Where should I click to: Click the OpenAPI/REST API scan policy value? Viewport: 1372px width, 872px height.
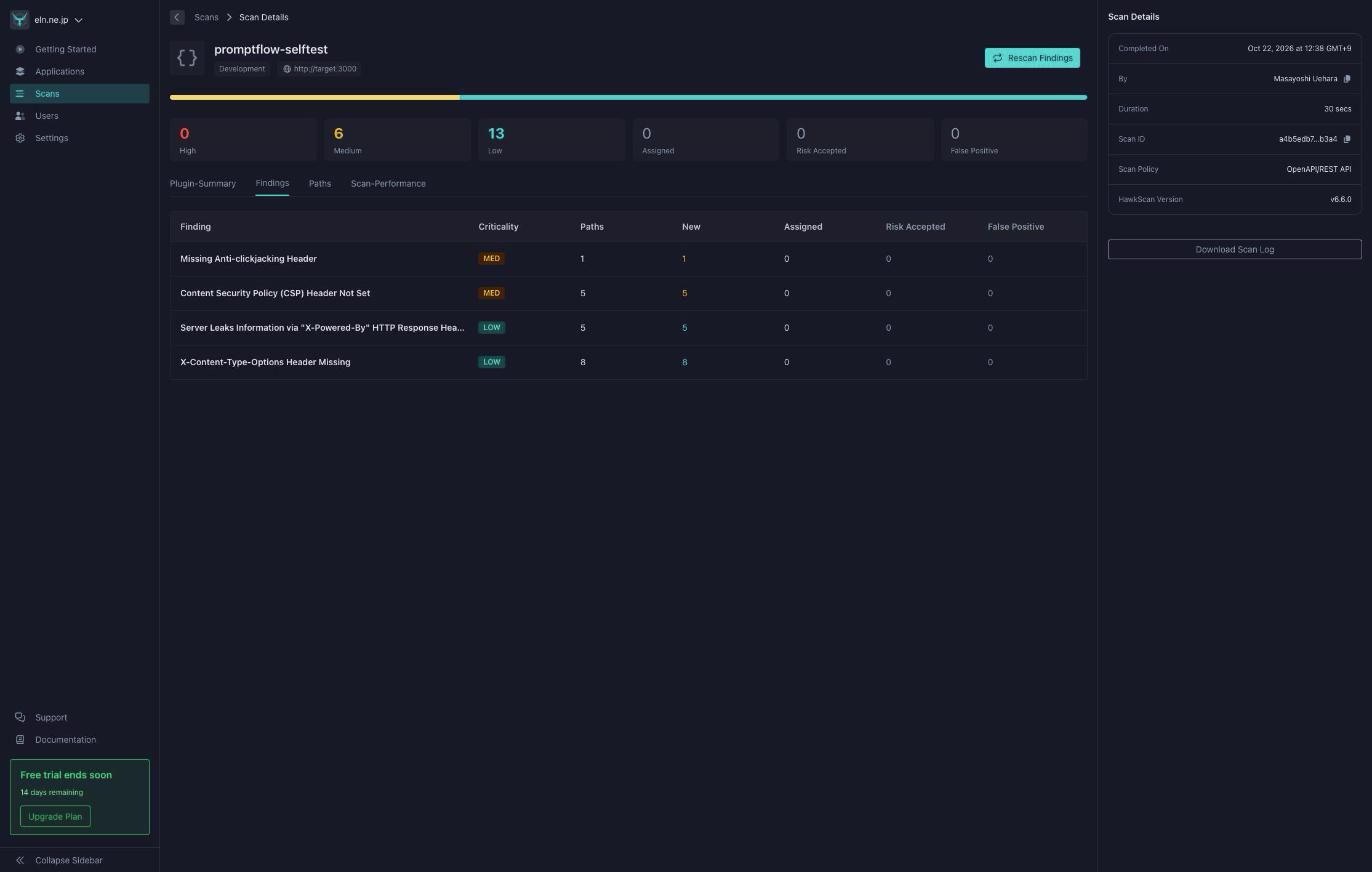1318,169
